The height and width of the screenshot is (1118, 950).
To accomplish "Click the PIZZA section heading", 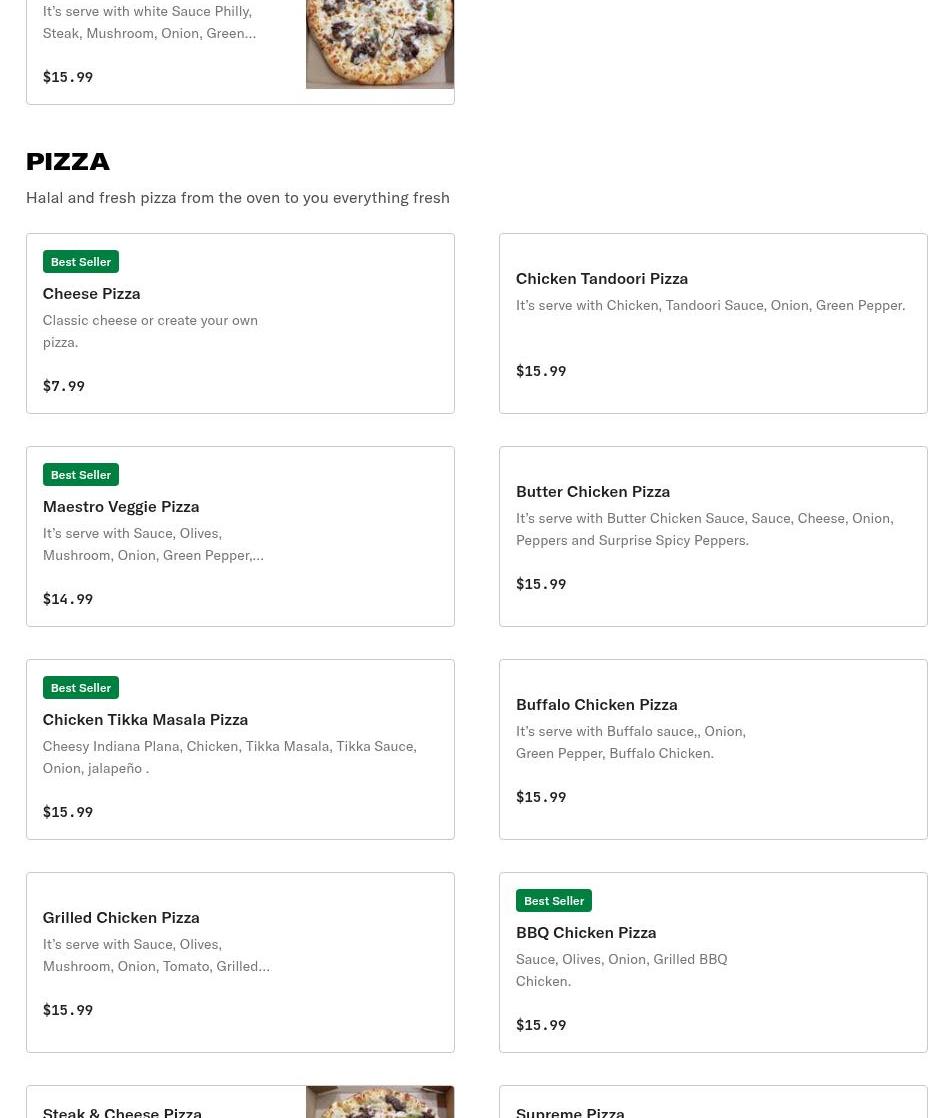I will pos(68,162).
